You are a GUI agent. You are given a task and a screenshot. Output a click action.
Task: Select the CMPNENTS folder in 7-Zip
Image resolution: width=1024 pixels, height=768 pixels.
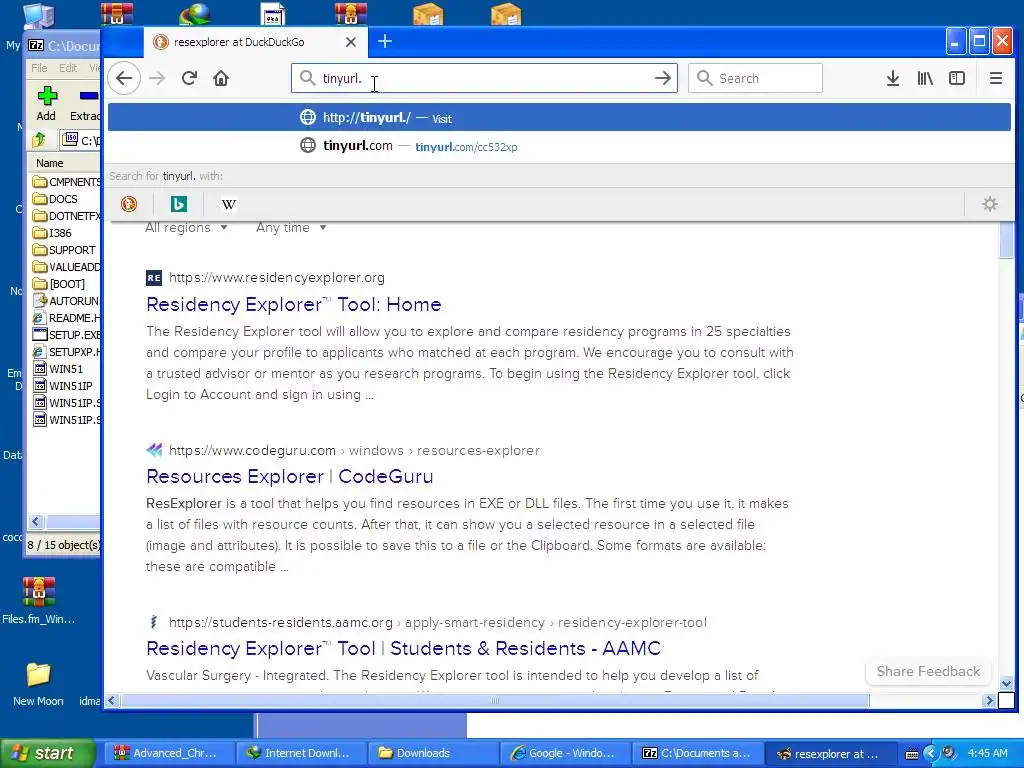pyautogui.click(x=67, y=182)
